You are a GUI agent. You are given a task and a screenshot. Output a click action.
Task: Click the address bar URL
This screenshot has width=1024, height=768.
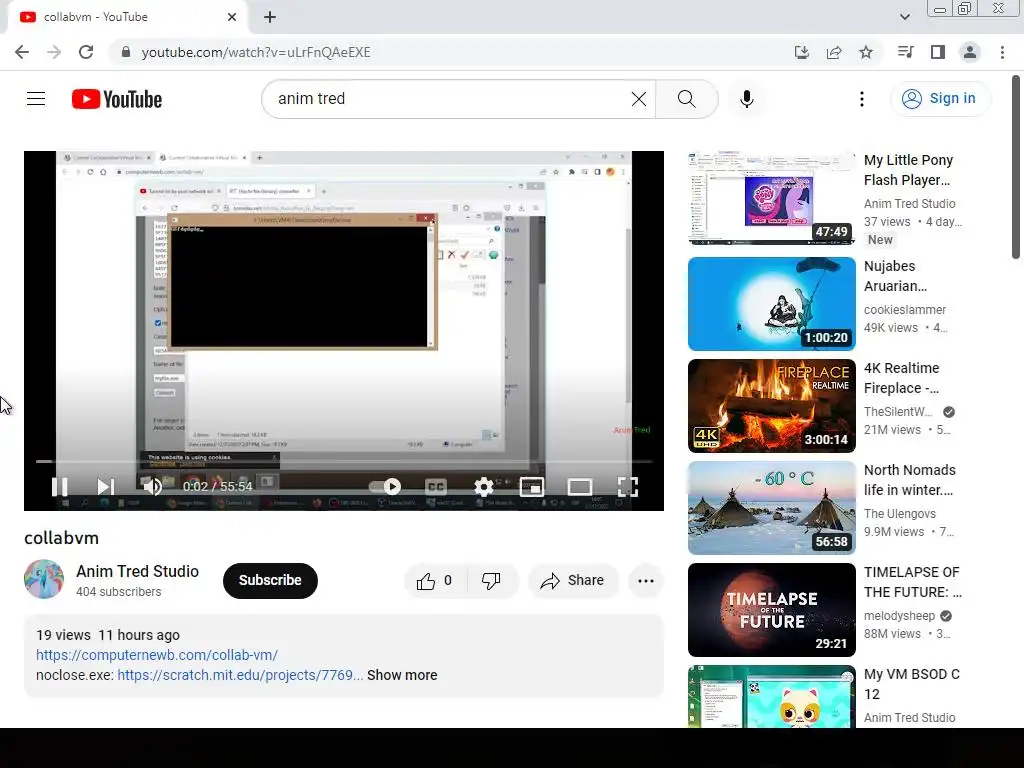(x=256, y=52)
